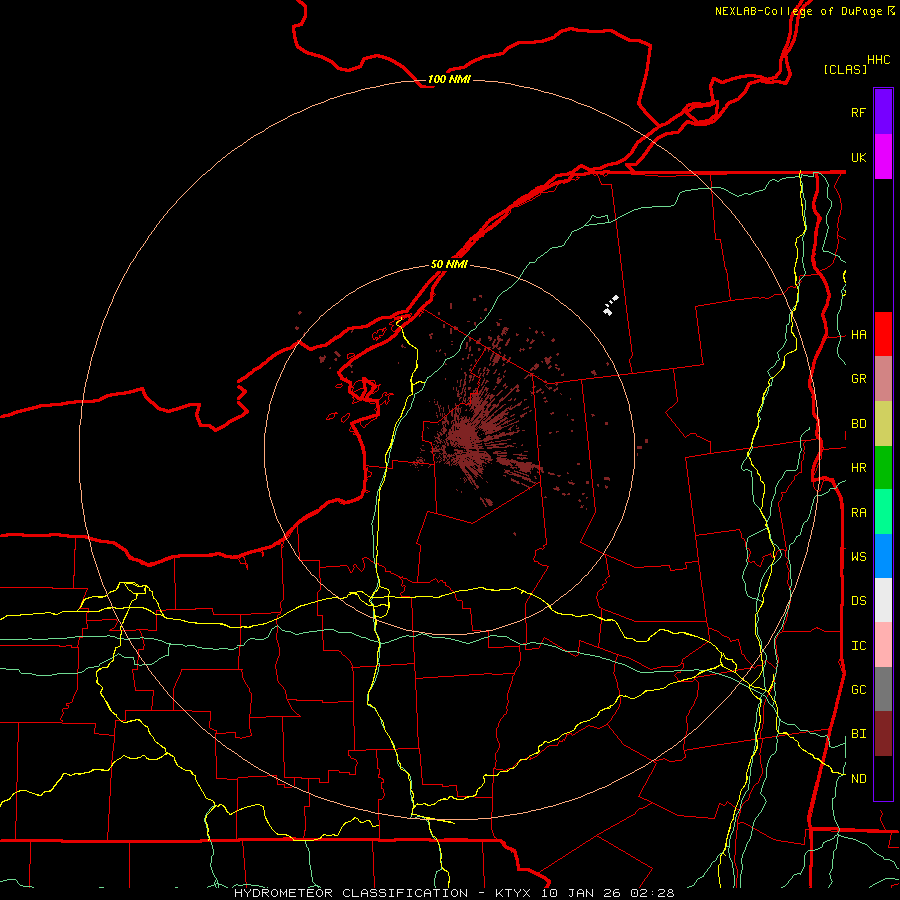Select the GR salmon legend swatch
900x900 pixels.
point(883,379)
